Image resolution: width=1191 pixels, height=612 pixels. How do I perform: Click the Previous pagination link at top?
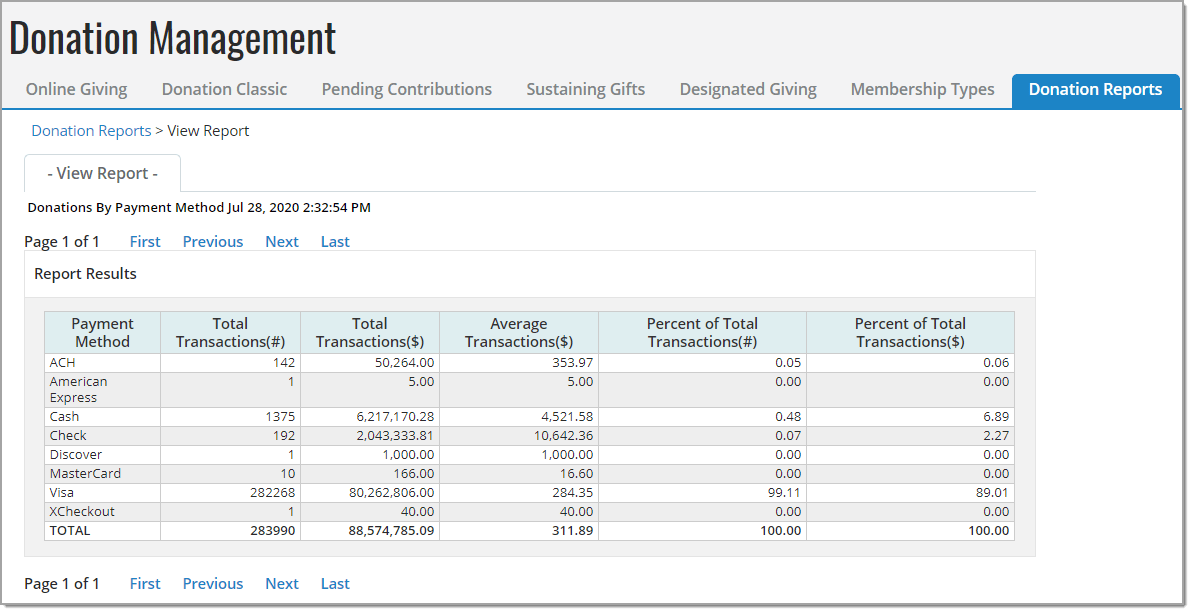click(212, 241)
